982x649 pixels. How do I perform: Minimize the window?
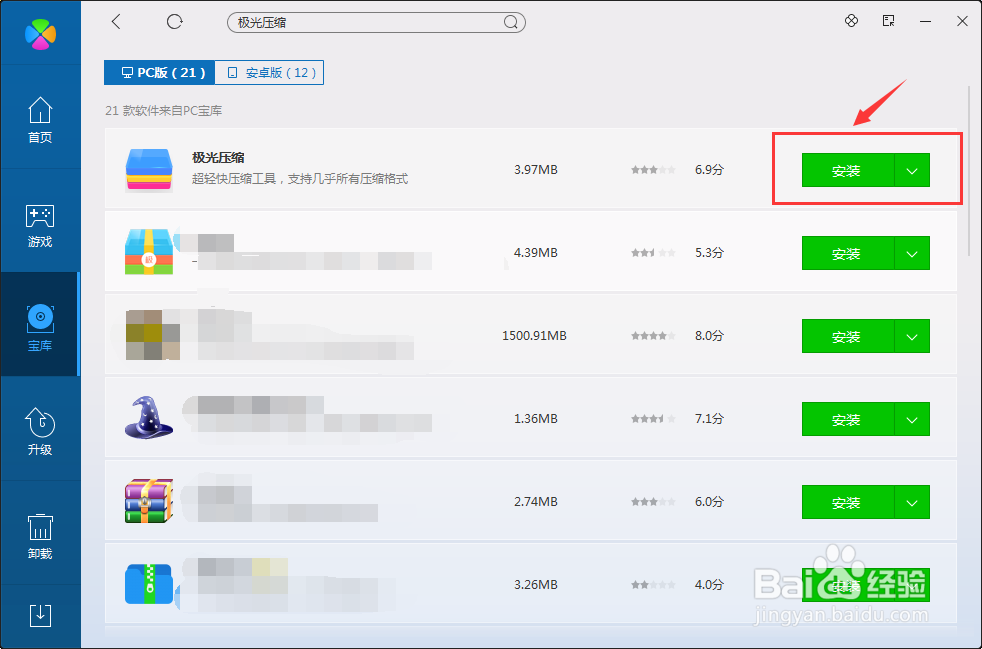pyautogui.click(x=925, y=21)
